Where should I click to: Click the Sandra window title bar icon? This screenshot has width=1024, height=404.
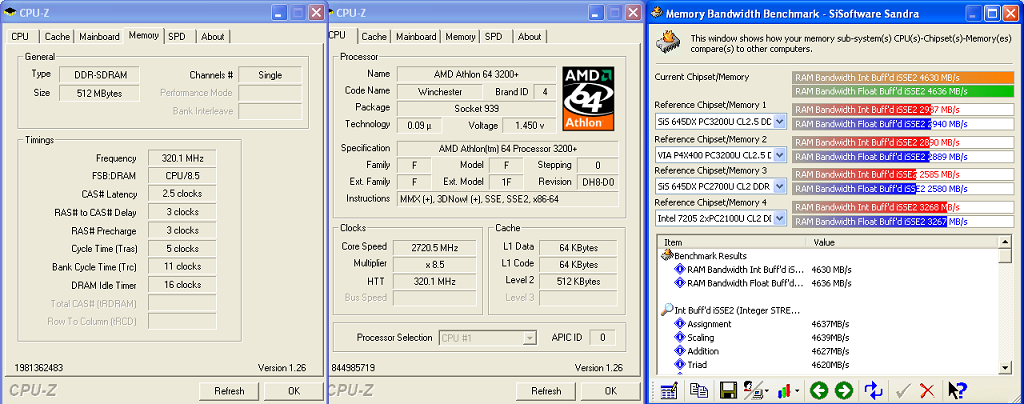(x=656, y=13)
